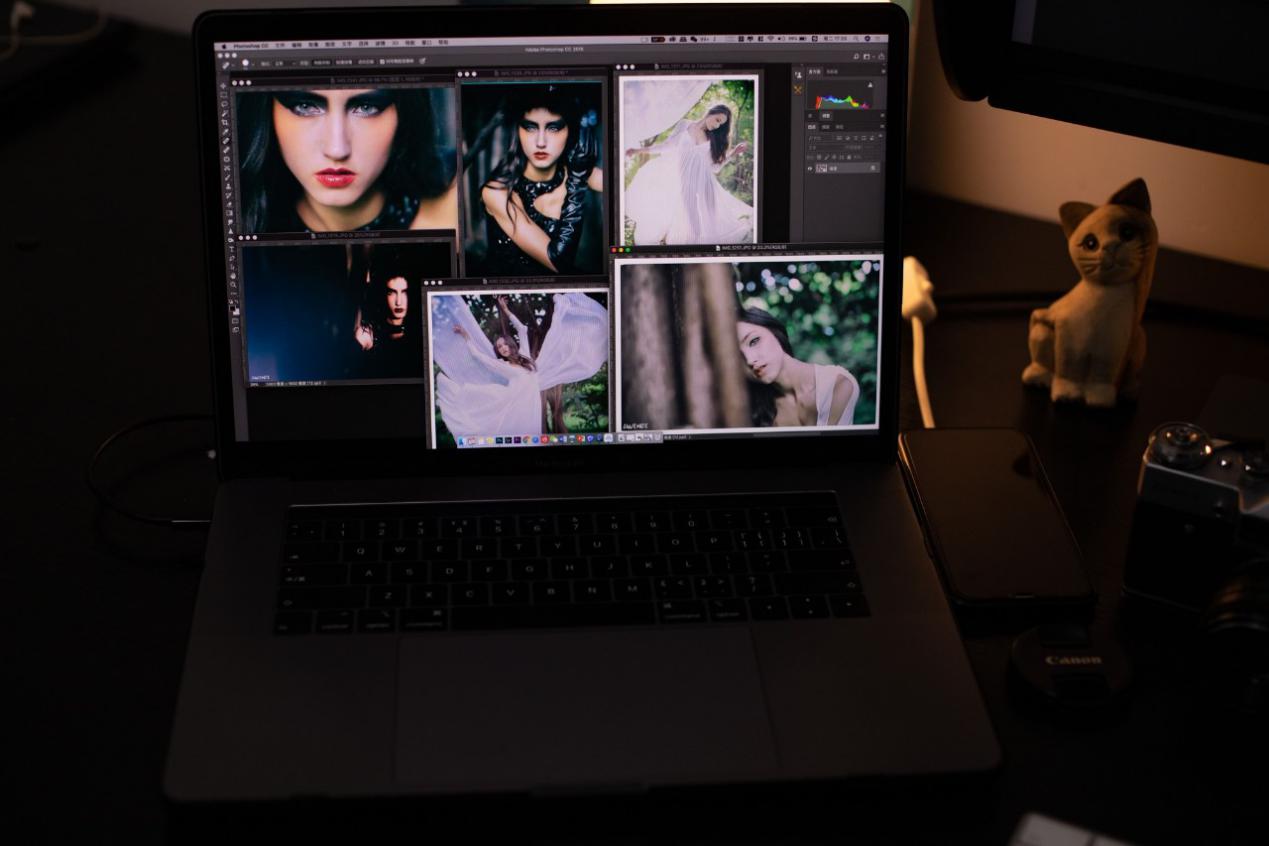1269x846 pixels.
Task: Click the histogram cached-data warning triangle
Action: coord(870,85)
